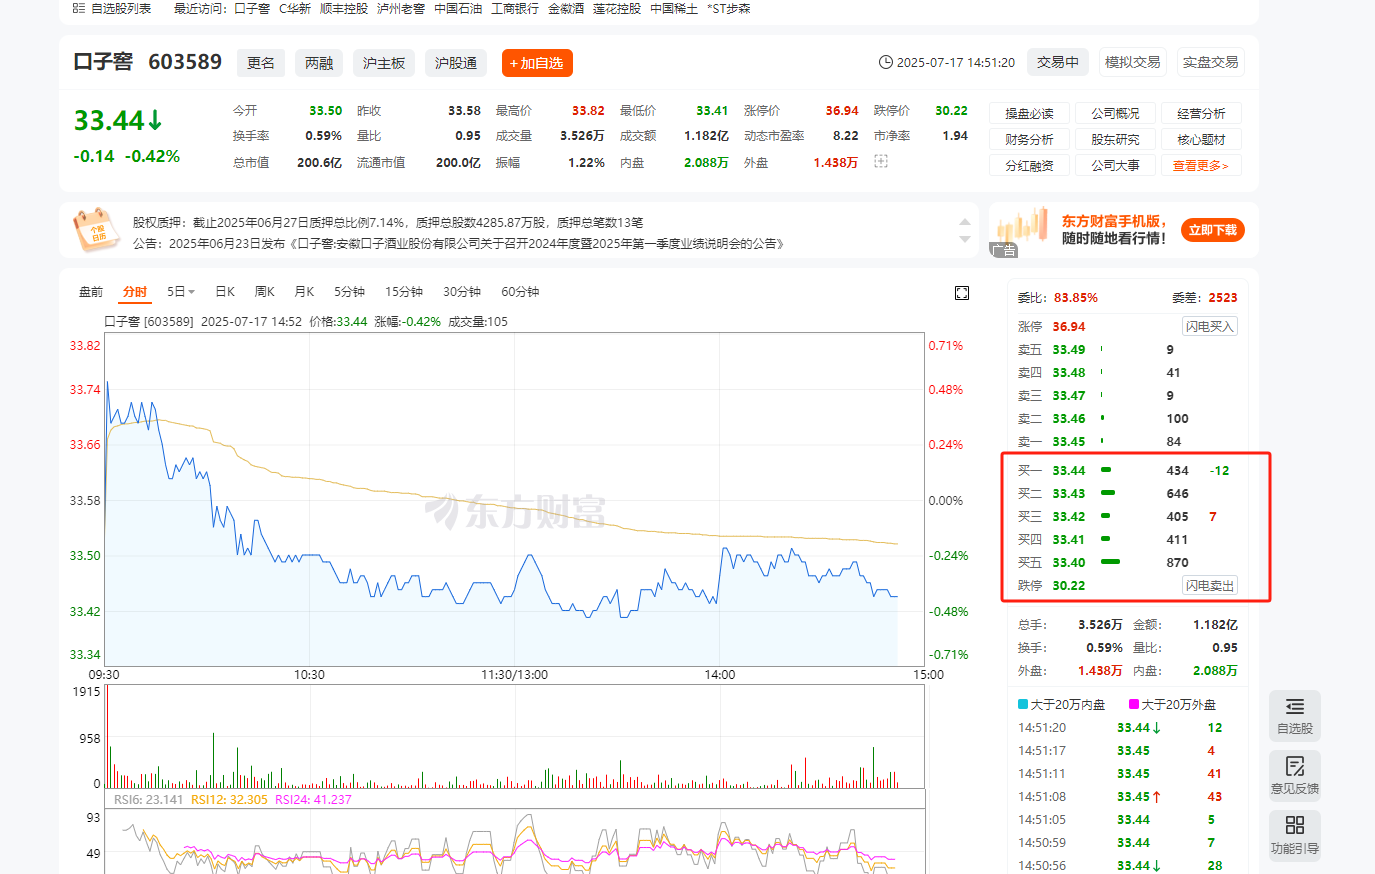Open recent stock 泸州老窖

[x=401, y=8]
